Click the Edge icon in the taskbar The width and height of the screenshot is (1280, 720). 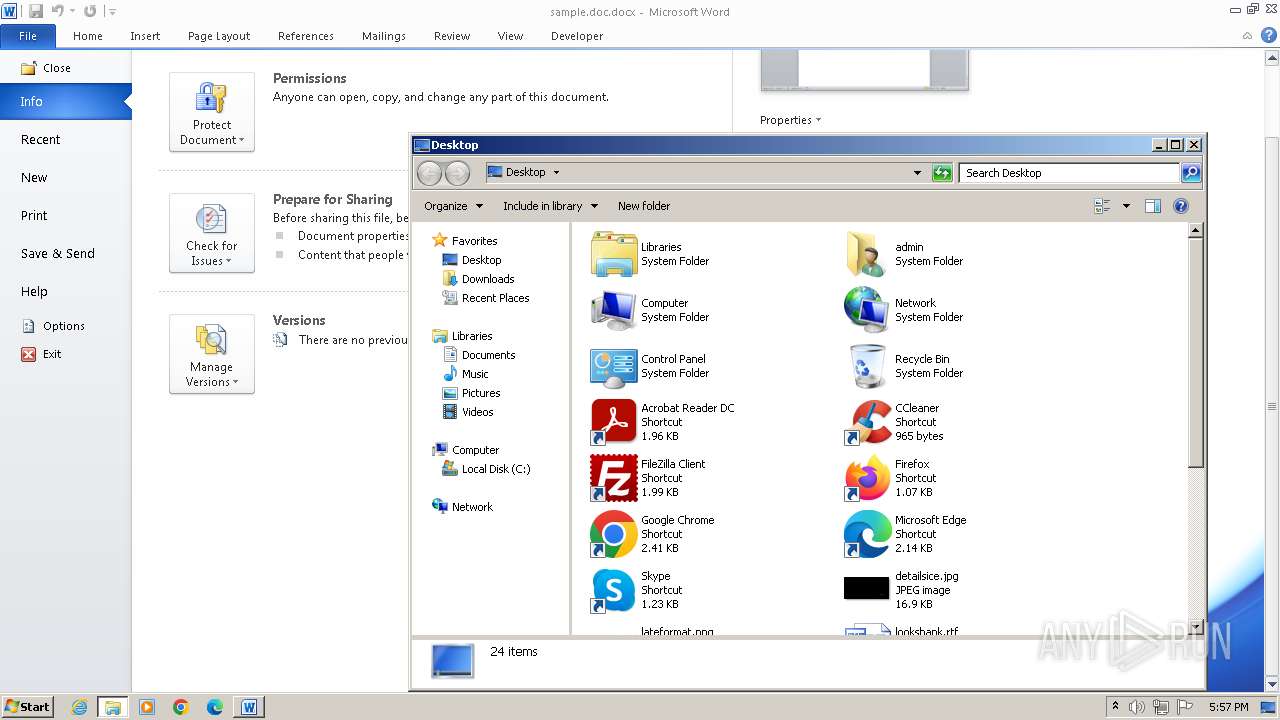(215, 707)
